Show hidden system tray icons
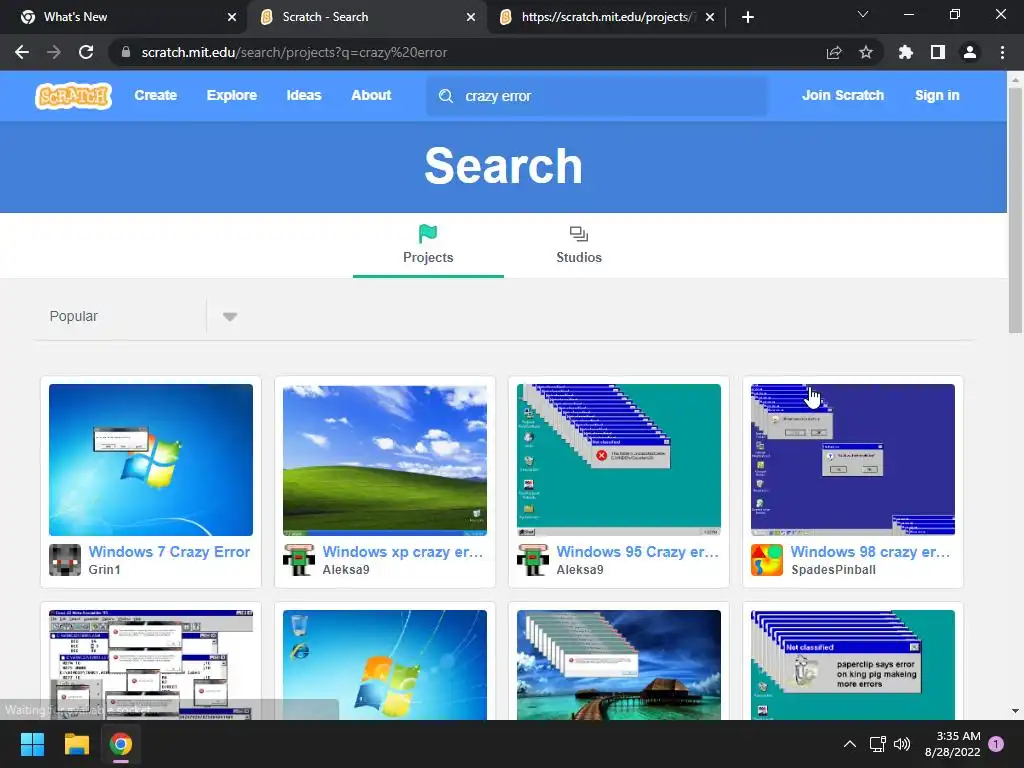Viewport: 1024px width, 768px height. [x=850, y=744]
